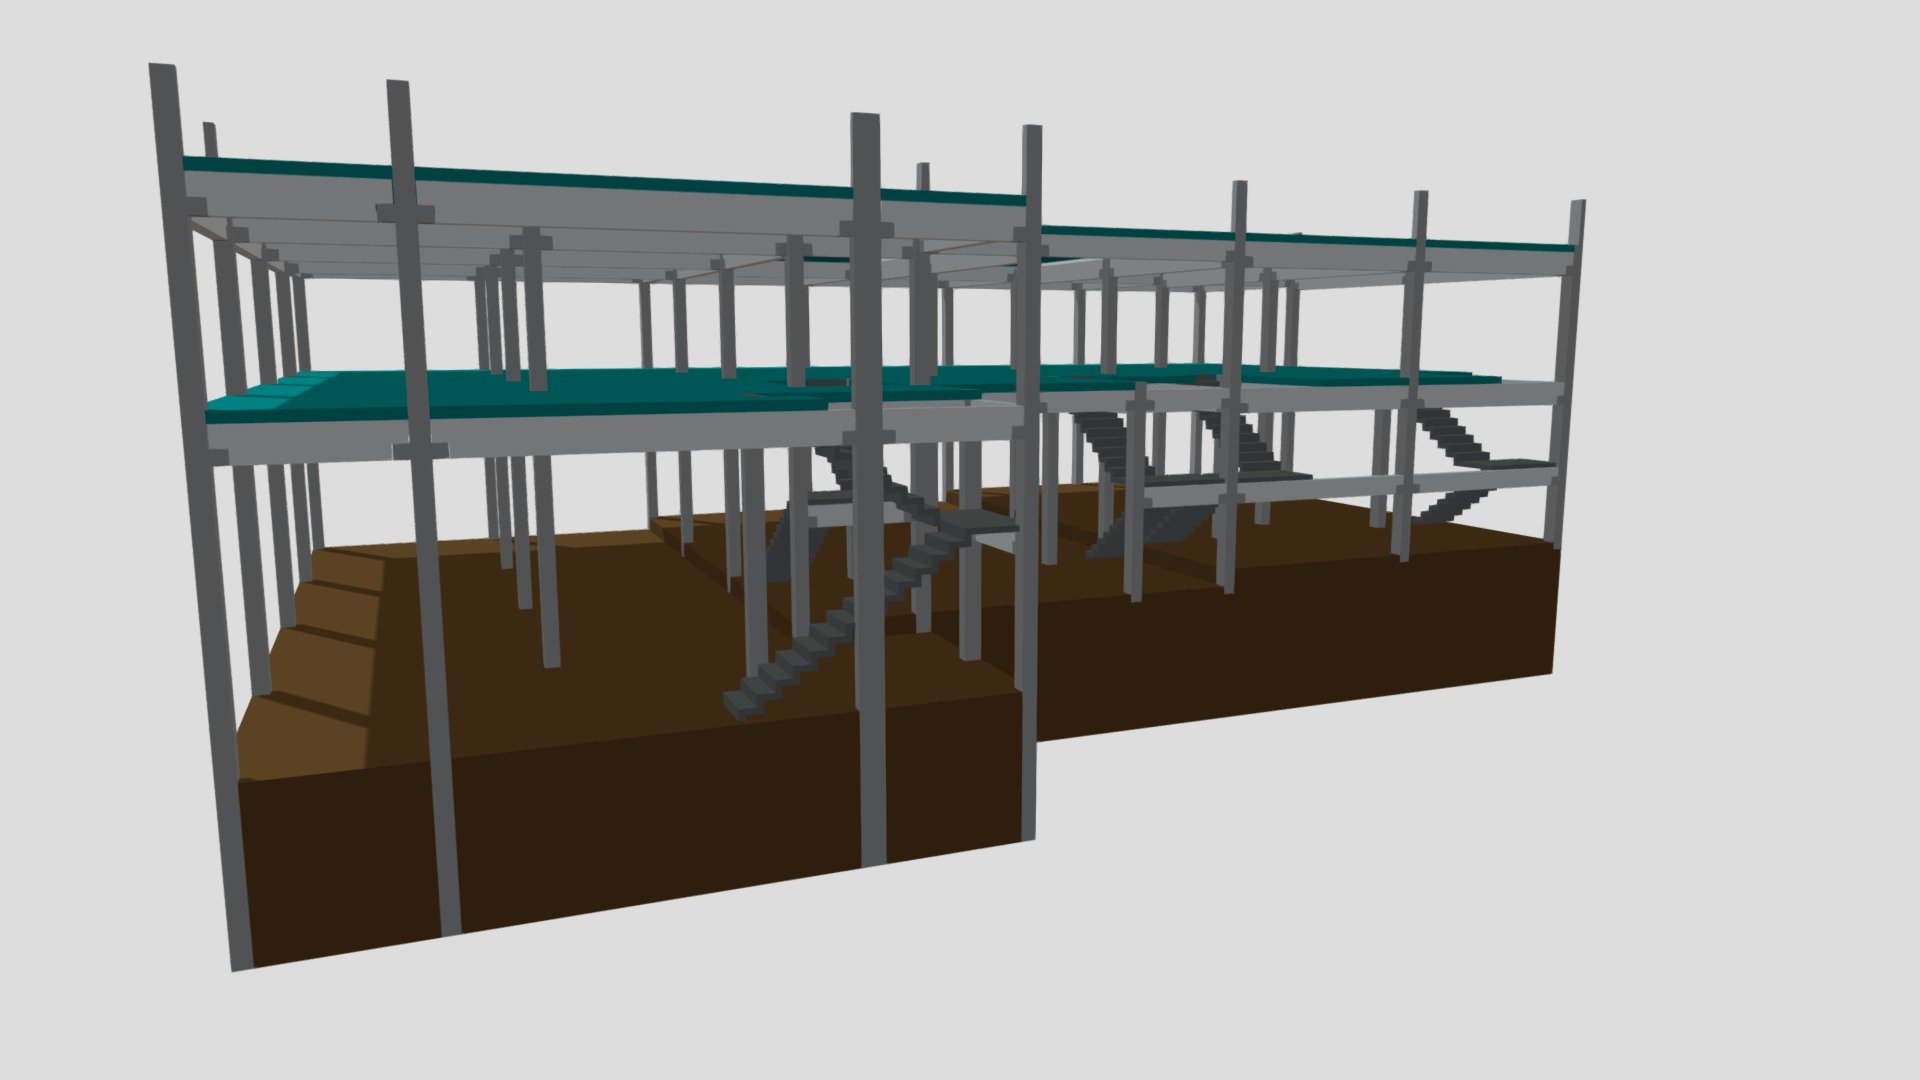Viewport: 1920px width, 1080px height.
Task: Click the tall column at the far right corner
Action: (1565, 372)
